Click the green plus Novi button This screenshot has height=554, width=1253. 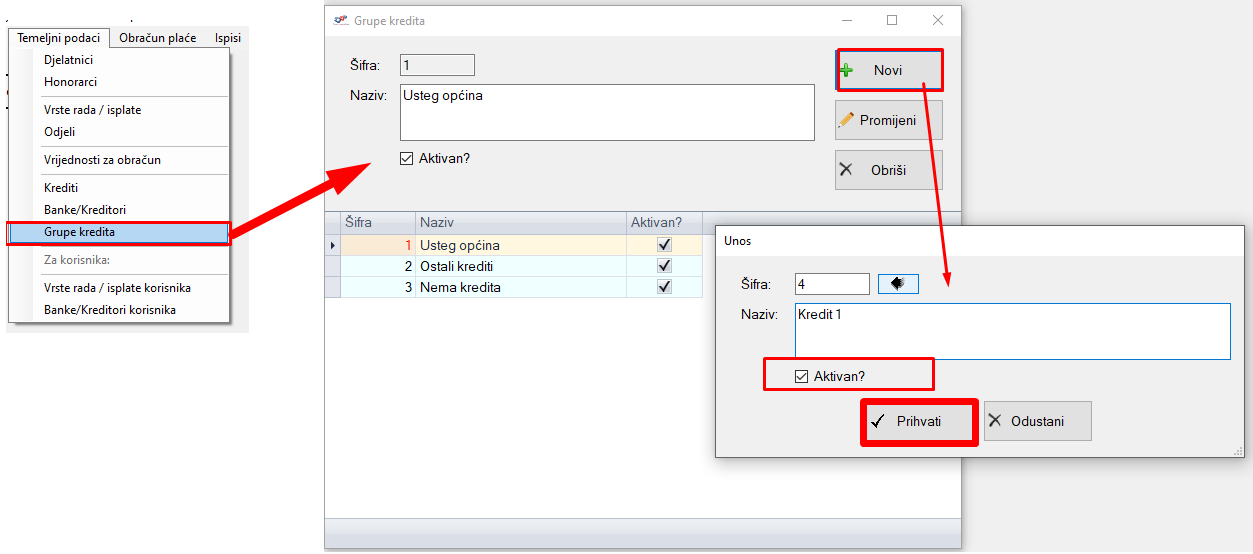coord(889,70)
